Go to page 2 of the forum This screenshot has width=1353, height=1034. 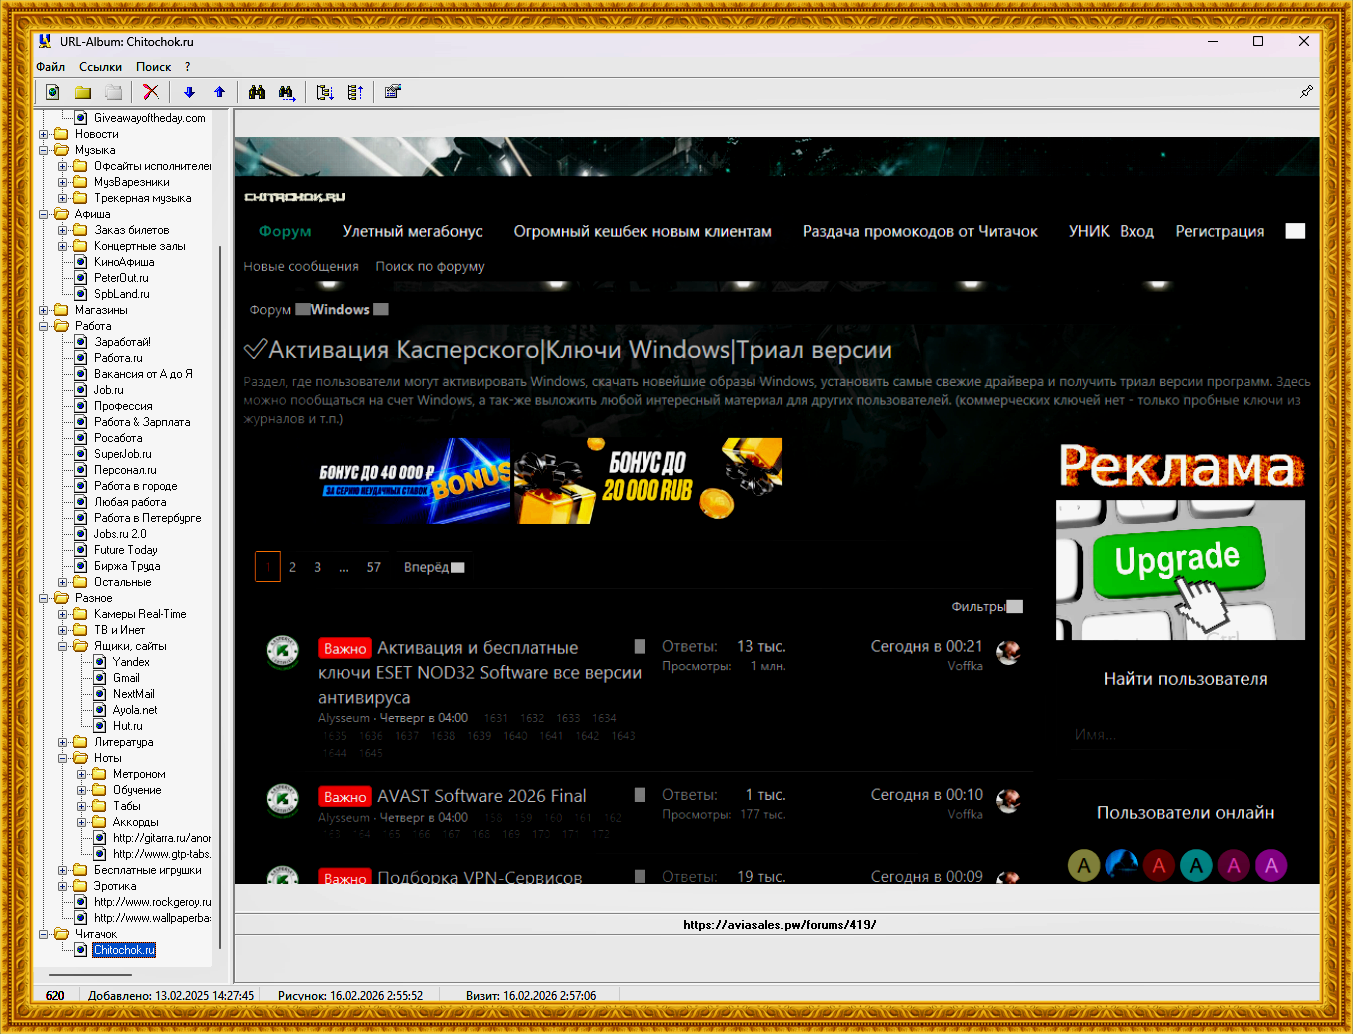[292, 567]
